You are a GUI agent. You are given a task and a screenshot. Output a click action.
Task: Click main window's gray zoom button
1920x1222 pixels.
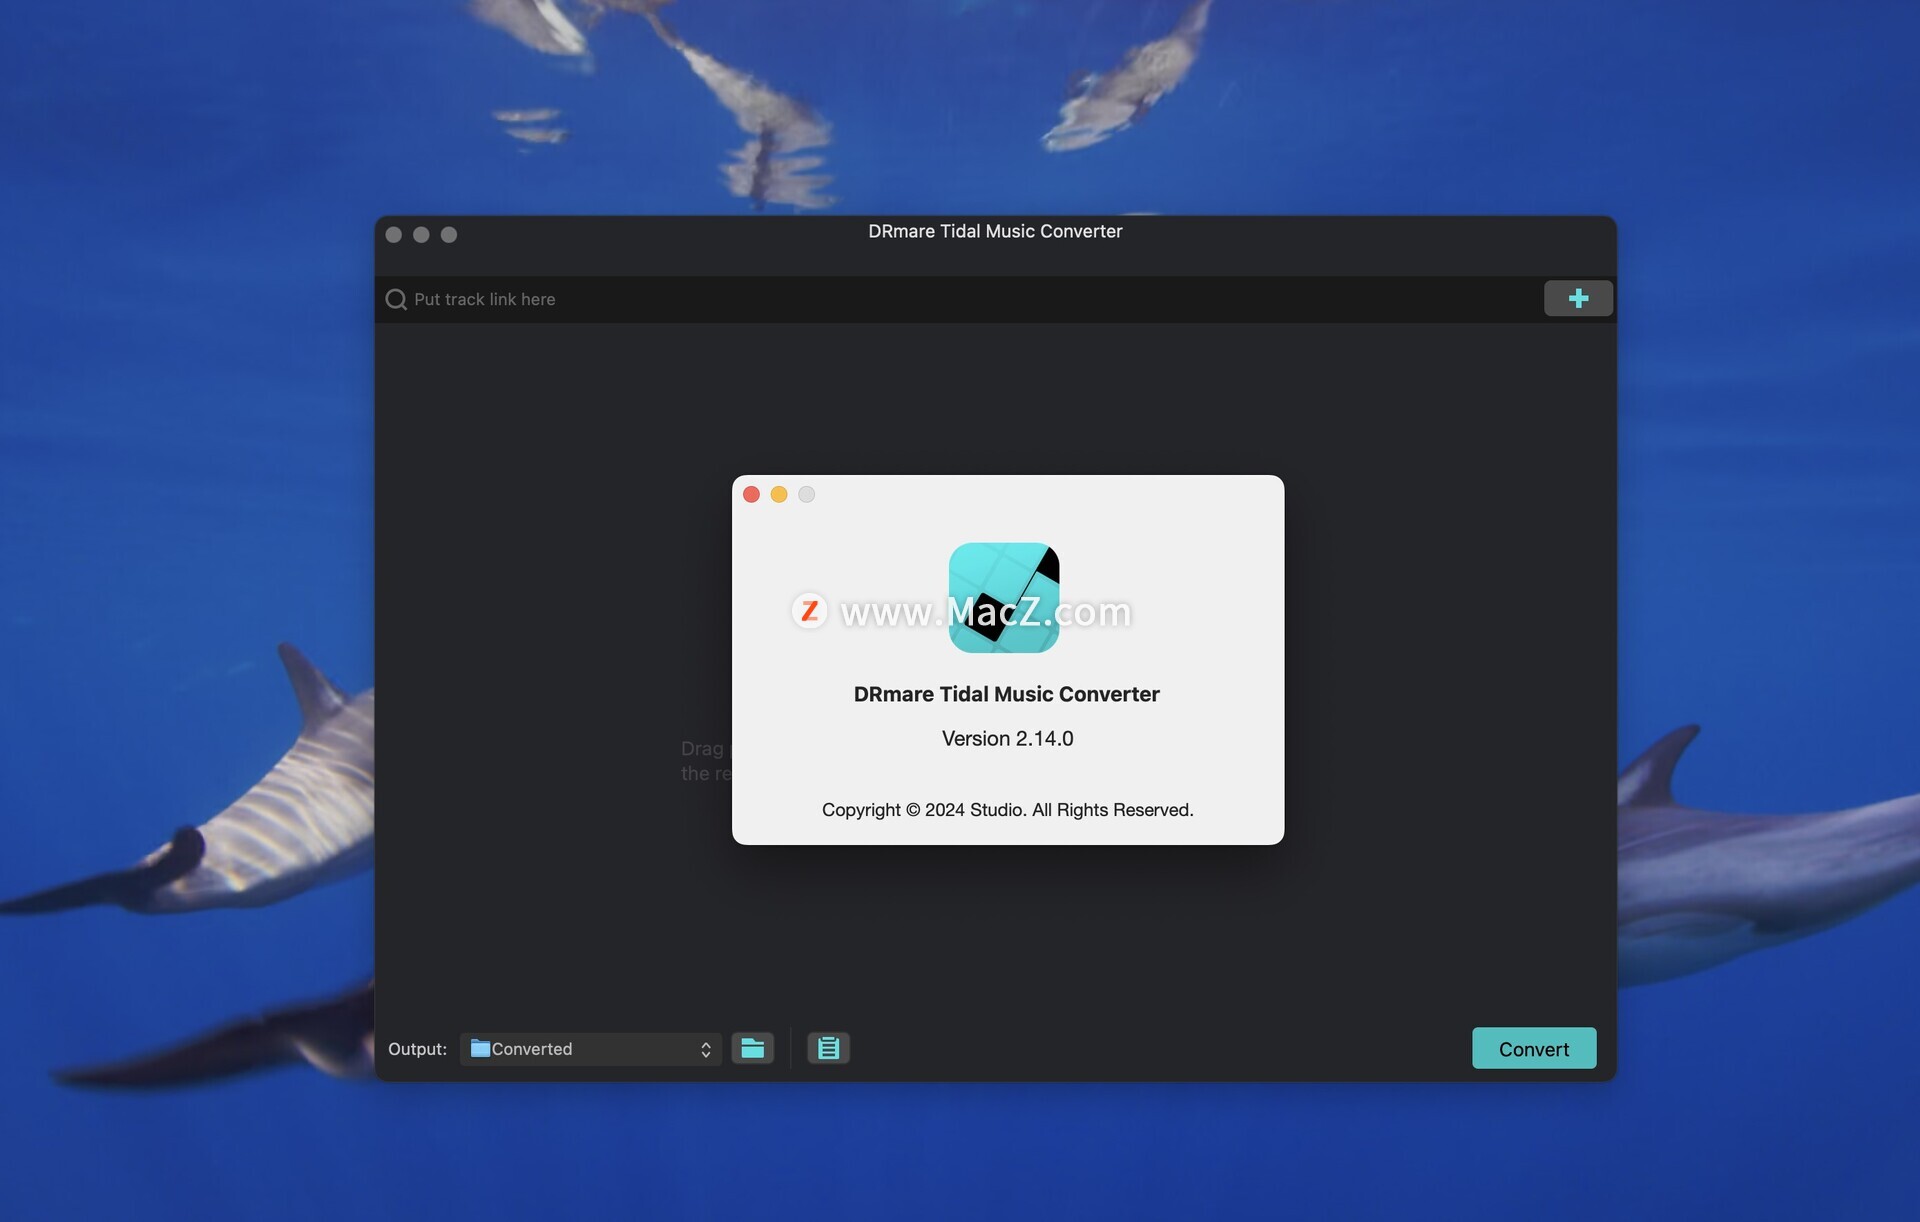[x=449, y=234]
